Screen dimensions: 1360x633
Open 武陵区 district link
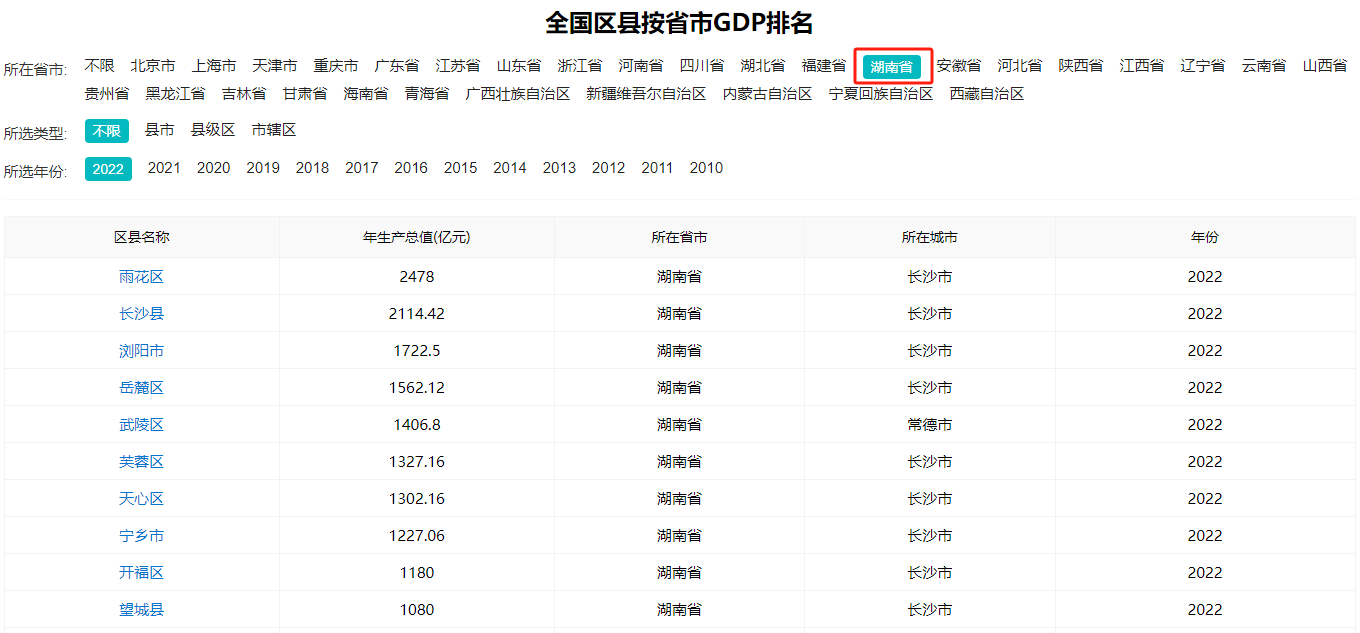pyautogui.click(x=141, y=425)
